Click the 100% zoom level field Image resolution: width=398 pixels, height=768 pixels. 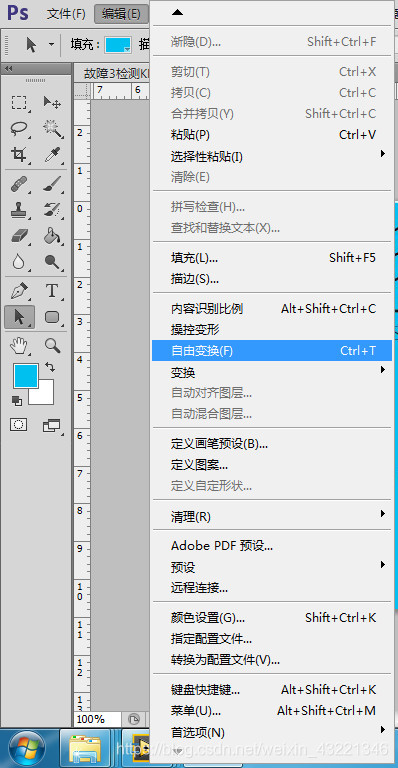pos(96,719)
